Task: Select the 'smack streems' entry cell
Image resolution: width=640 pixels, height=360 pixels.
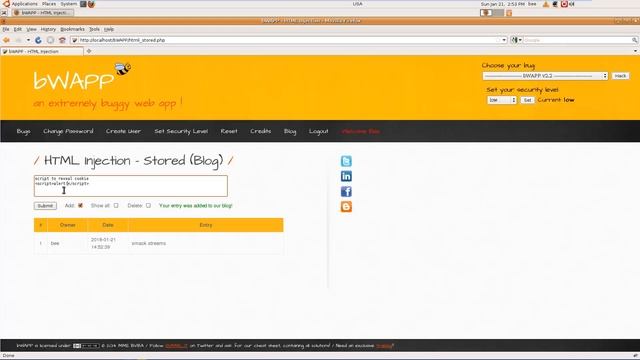Action: [x=206, y=243]
